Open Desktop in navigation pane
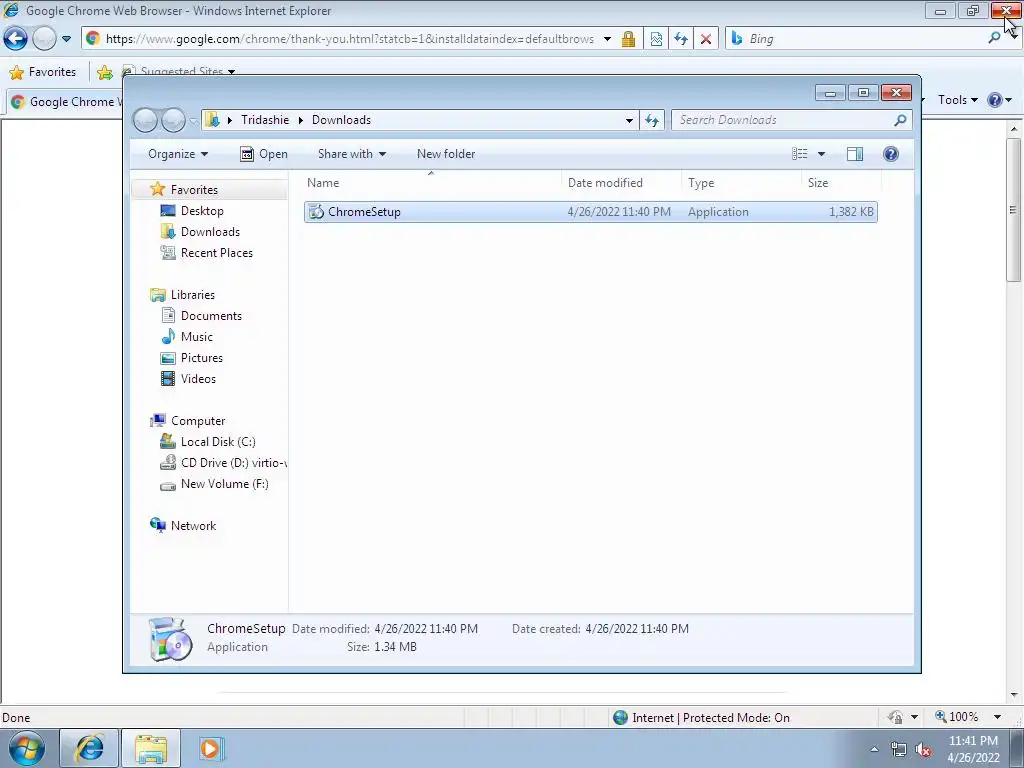The height and width of the screenshot is (768, 1024). (x=202, y=211)
